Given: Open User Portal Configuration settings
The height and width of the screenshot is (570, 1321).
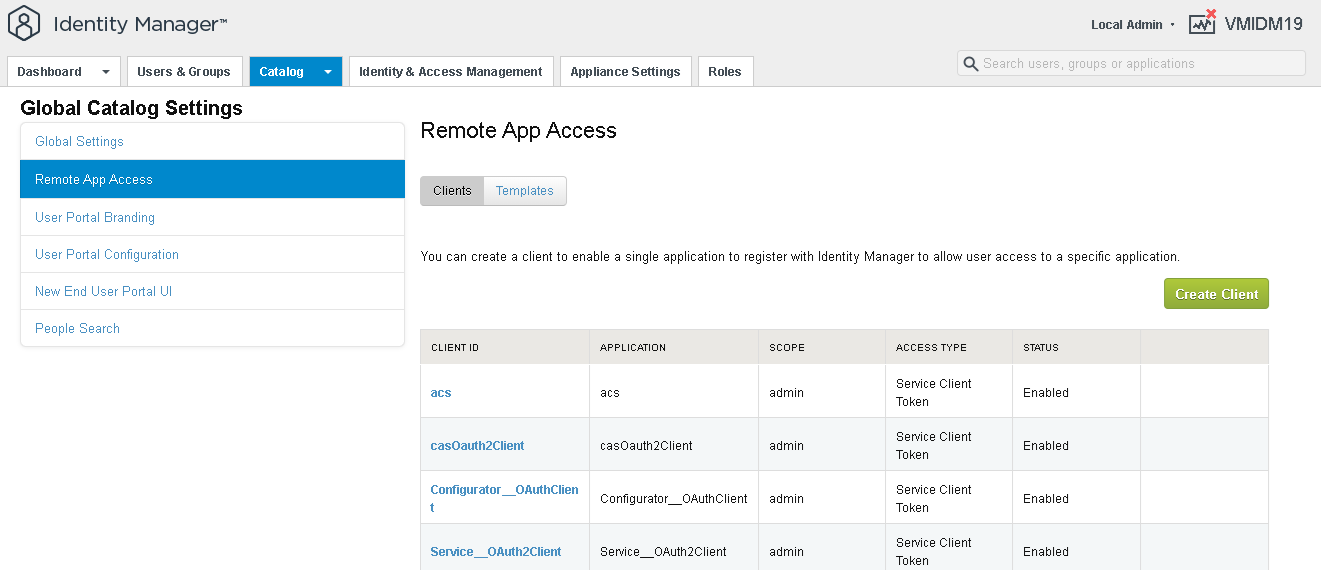Looking at the screenshot, I should tap(212, 254).
